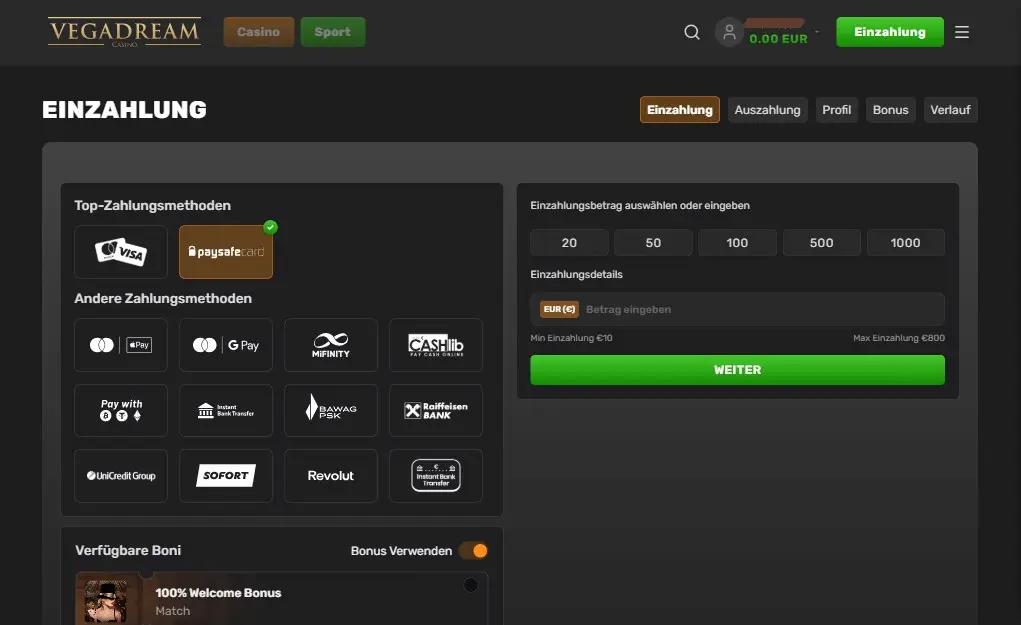
Task: Go to the Sport section
Action: [x=333, y=32]
